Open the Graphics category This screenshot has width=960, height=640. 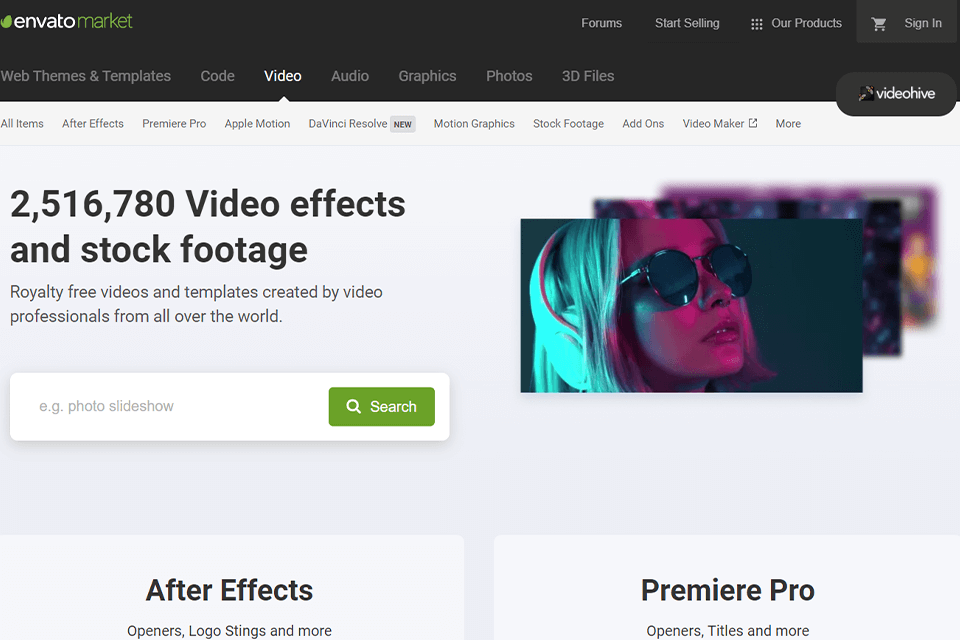tap(427, 76)
